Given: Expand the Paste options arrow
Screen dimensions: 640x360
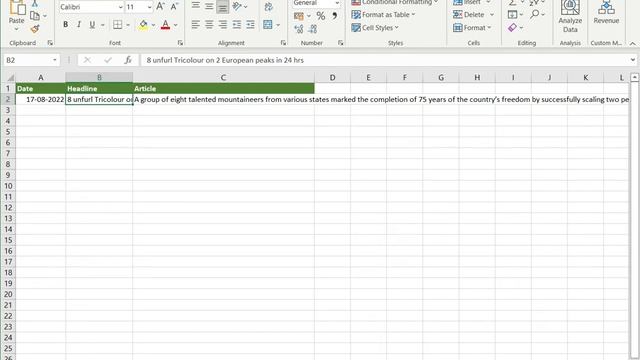Looking at the screenshot, I should pos(16,29).
